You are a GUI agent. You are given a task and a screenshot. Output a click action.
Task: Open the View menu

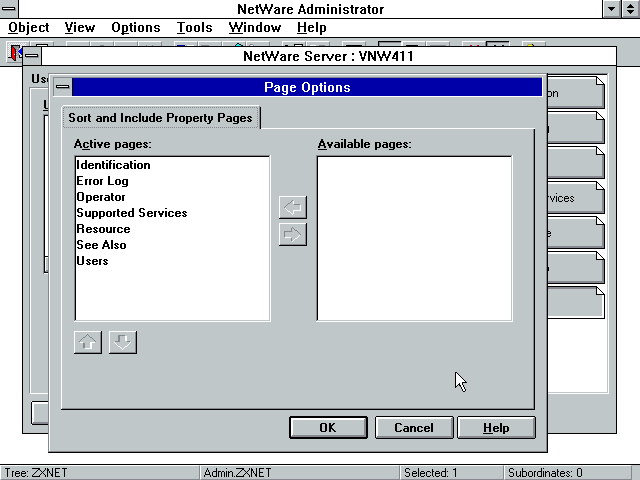80,27
